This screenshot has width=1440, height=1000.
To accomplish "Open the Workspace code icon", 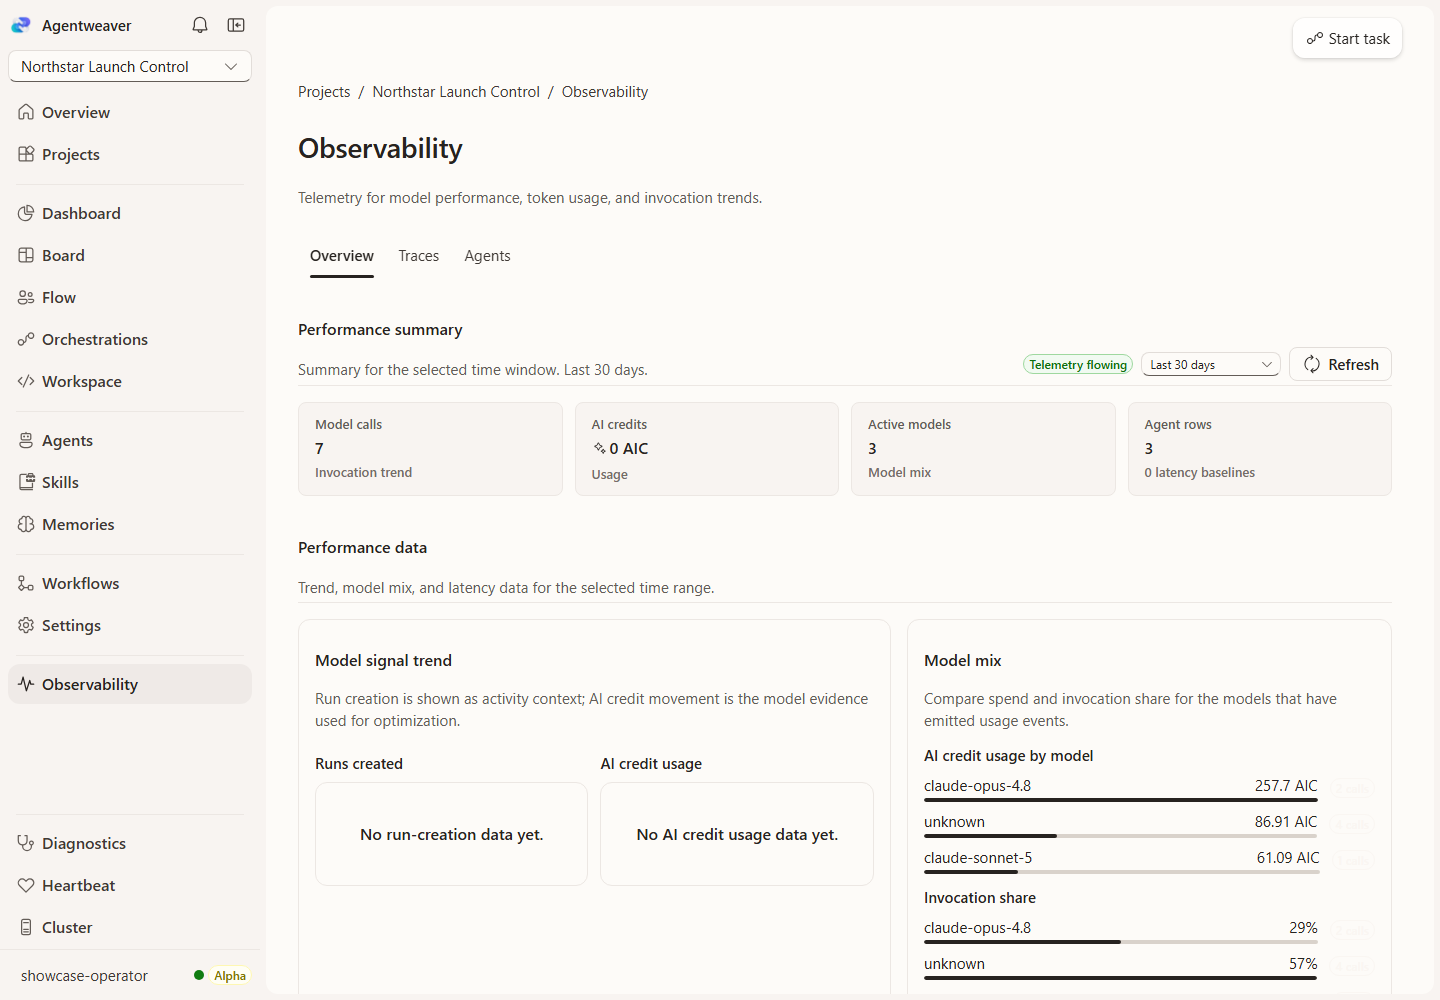I will 26,381.
